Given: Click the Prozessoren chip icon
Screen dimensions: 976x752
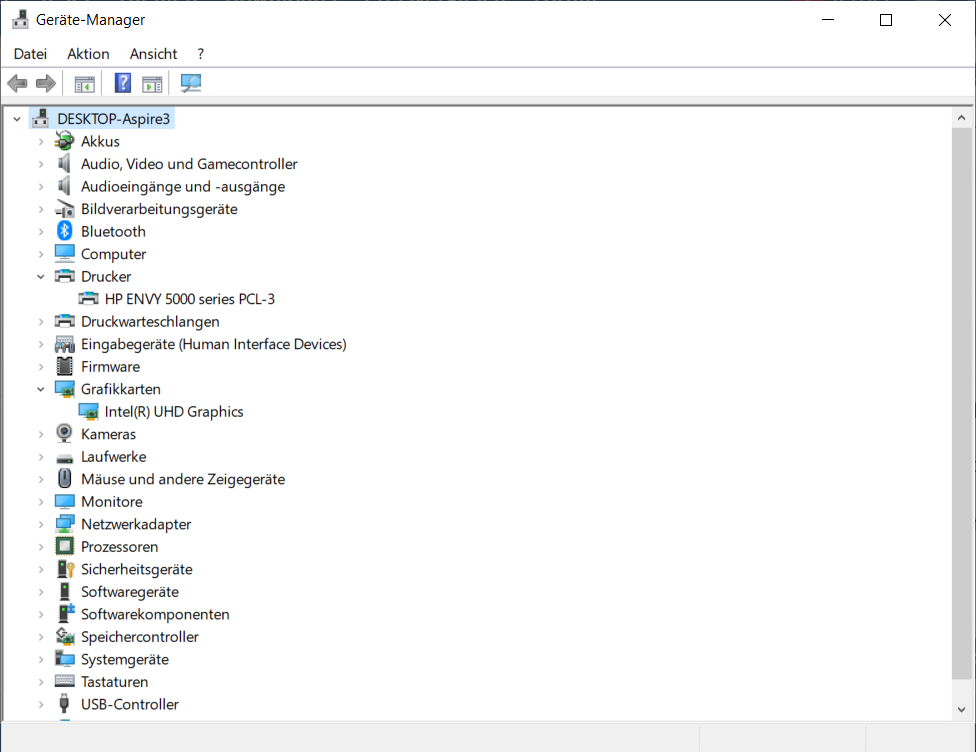Looking at the screenshot, I should pyautogui.click(x=64, y=546).
